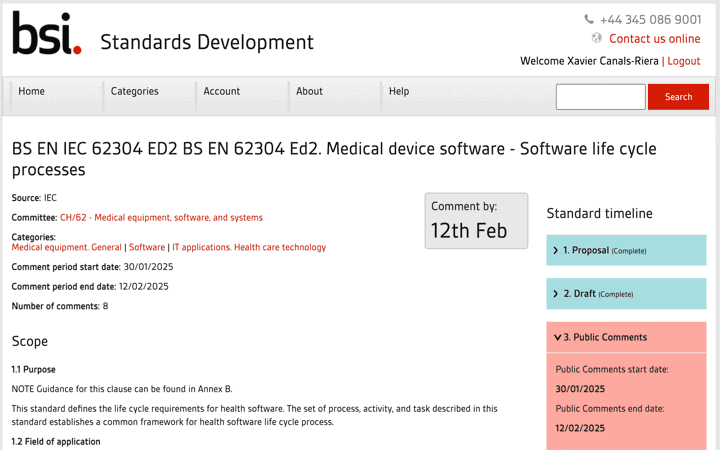This screenshot has height=450, width=720.
Task: Open the CH/62 Medical equipment committee link
Action: (x=161, y=218)
